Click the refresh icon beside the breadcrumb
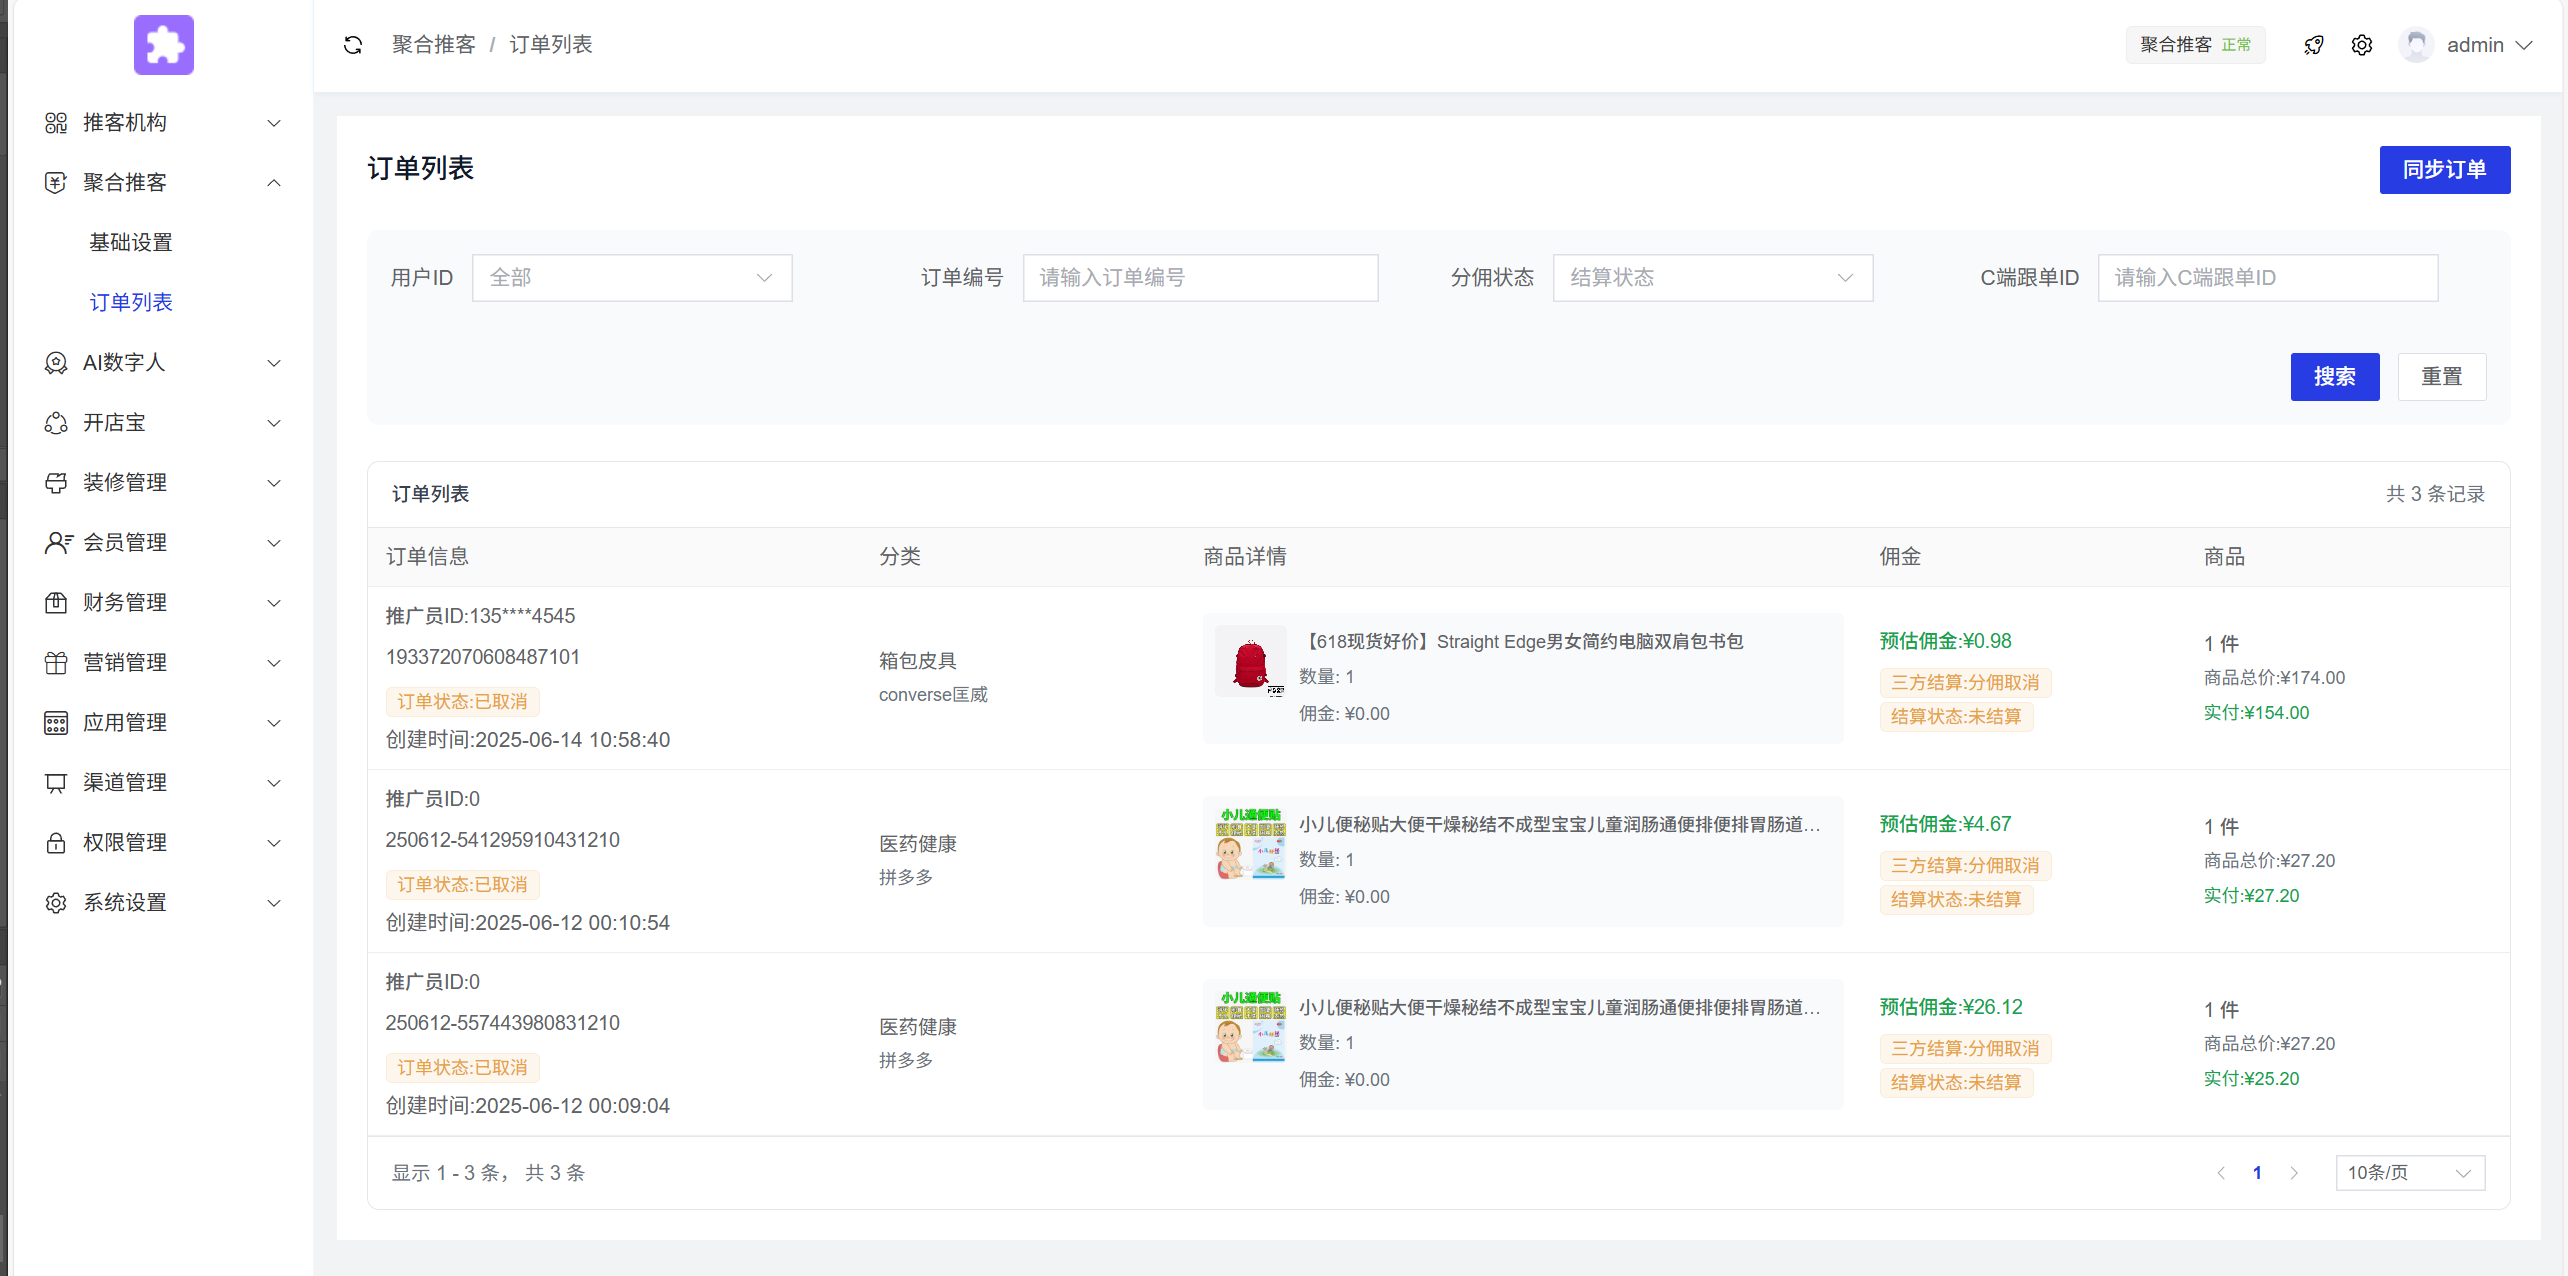Viewport: 2568px width, 1276px height. click(352, 45)
